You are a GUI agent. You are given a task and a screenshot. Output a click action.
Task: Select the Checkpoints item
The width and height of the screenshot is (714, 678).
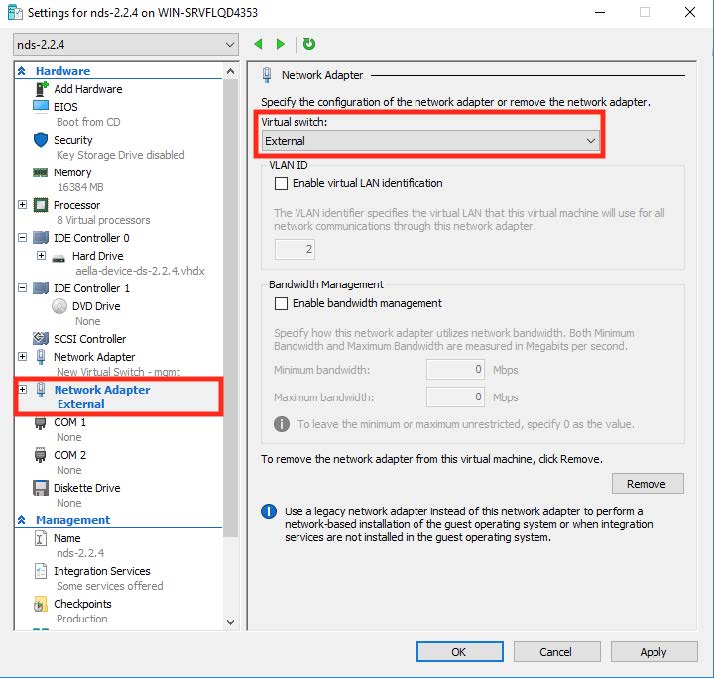[82, 604]
